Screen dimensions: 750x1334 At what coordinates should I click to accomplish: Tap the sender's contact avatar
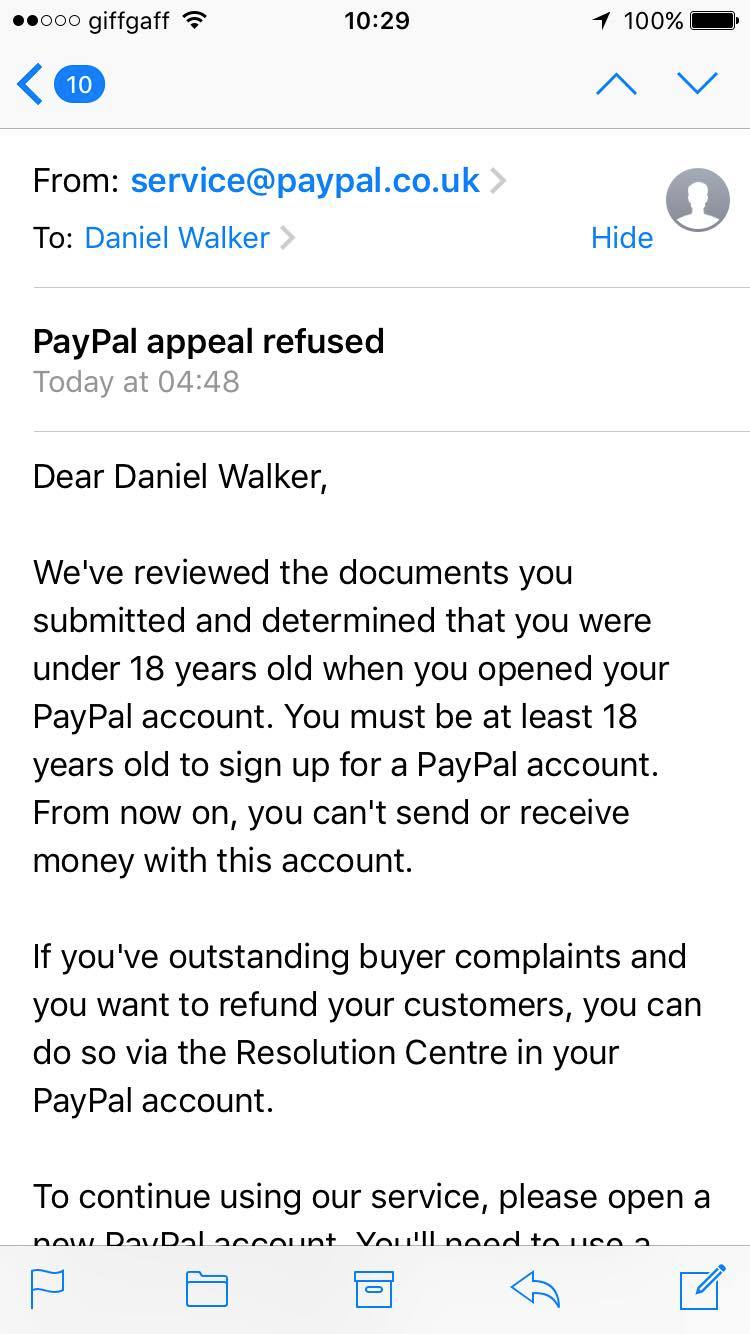(x=698, y=200)
